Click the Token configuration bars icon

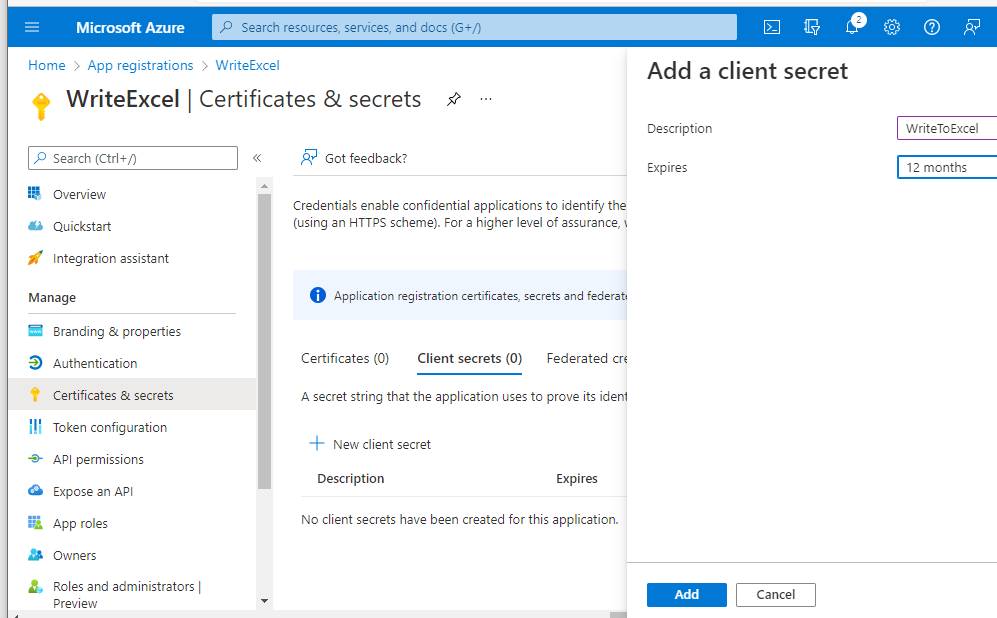(x=35, y=427)
